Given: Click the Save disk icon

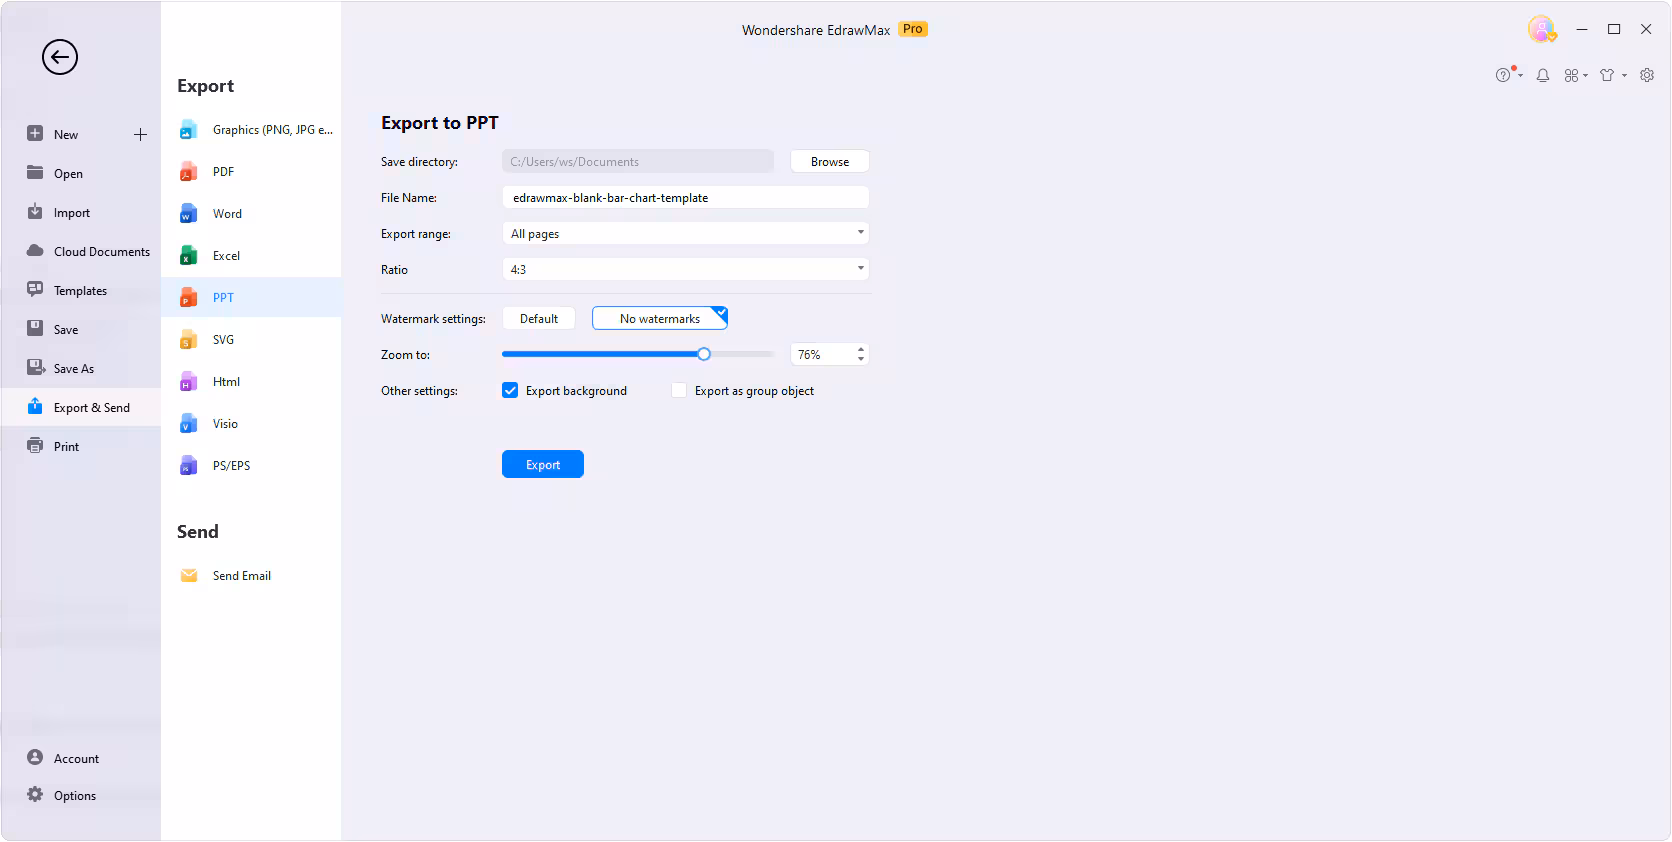Looking at the screenshot, I should point(35,329).
